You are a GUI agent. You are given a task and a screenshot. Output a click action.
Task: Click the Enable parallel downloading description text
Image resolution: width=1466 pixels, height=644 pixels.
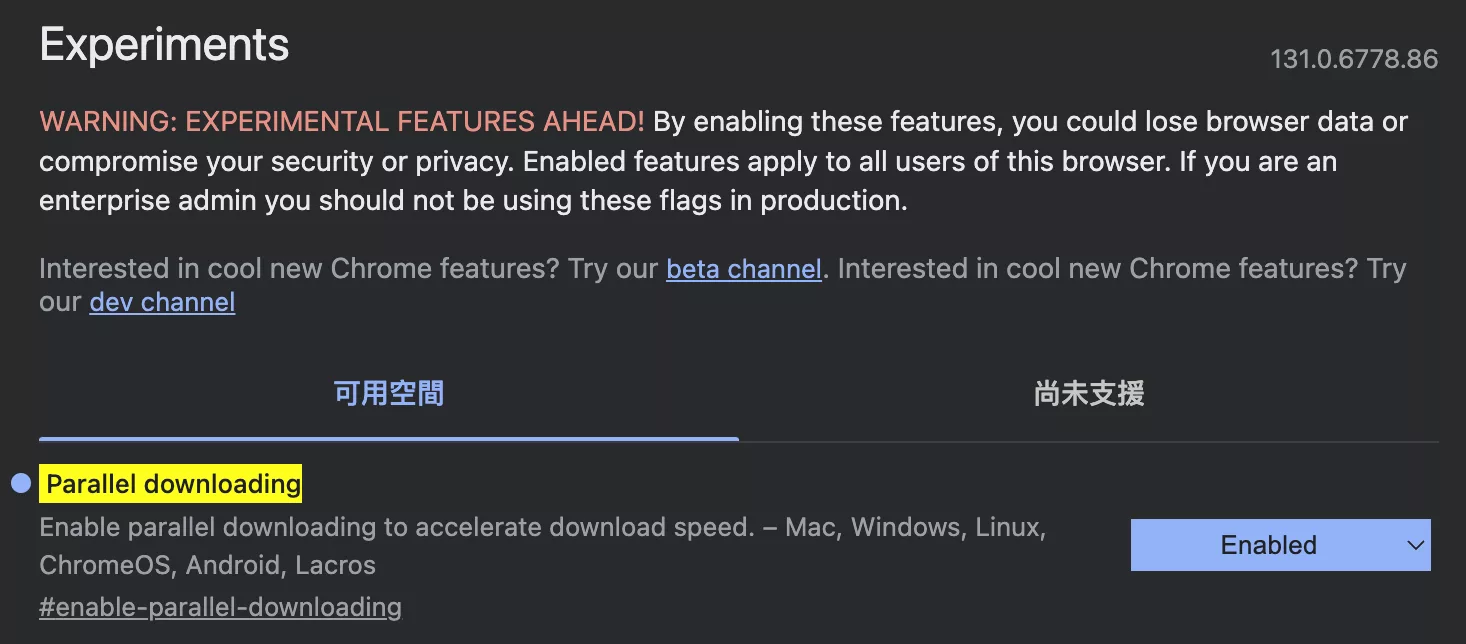coord(397,527)
